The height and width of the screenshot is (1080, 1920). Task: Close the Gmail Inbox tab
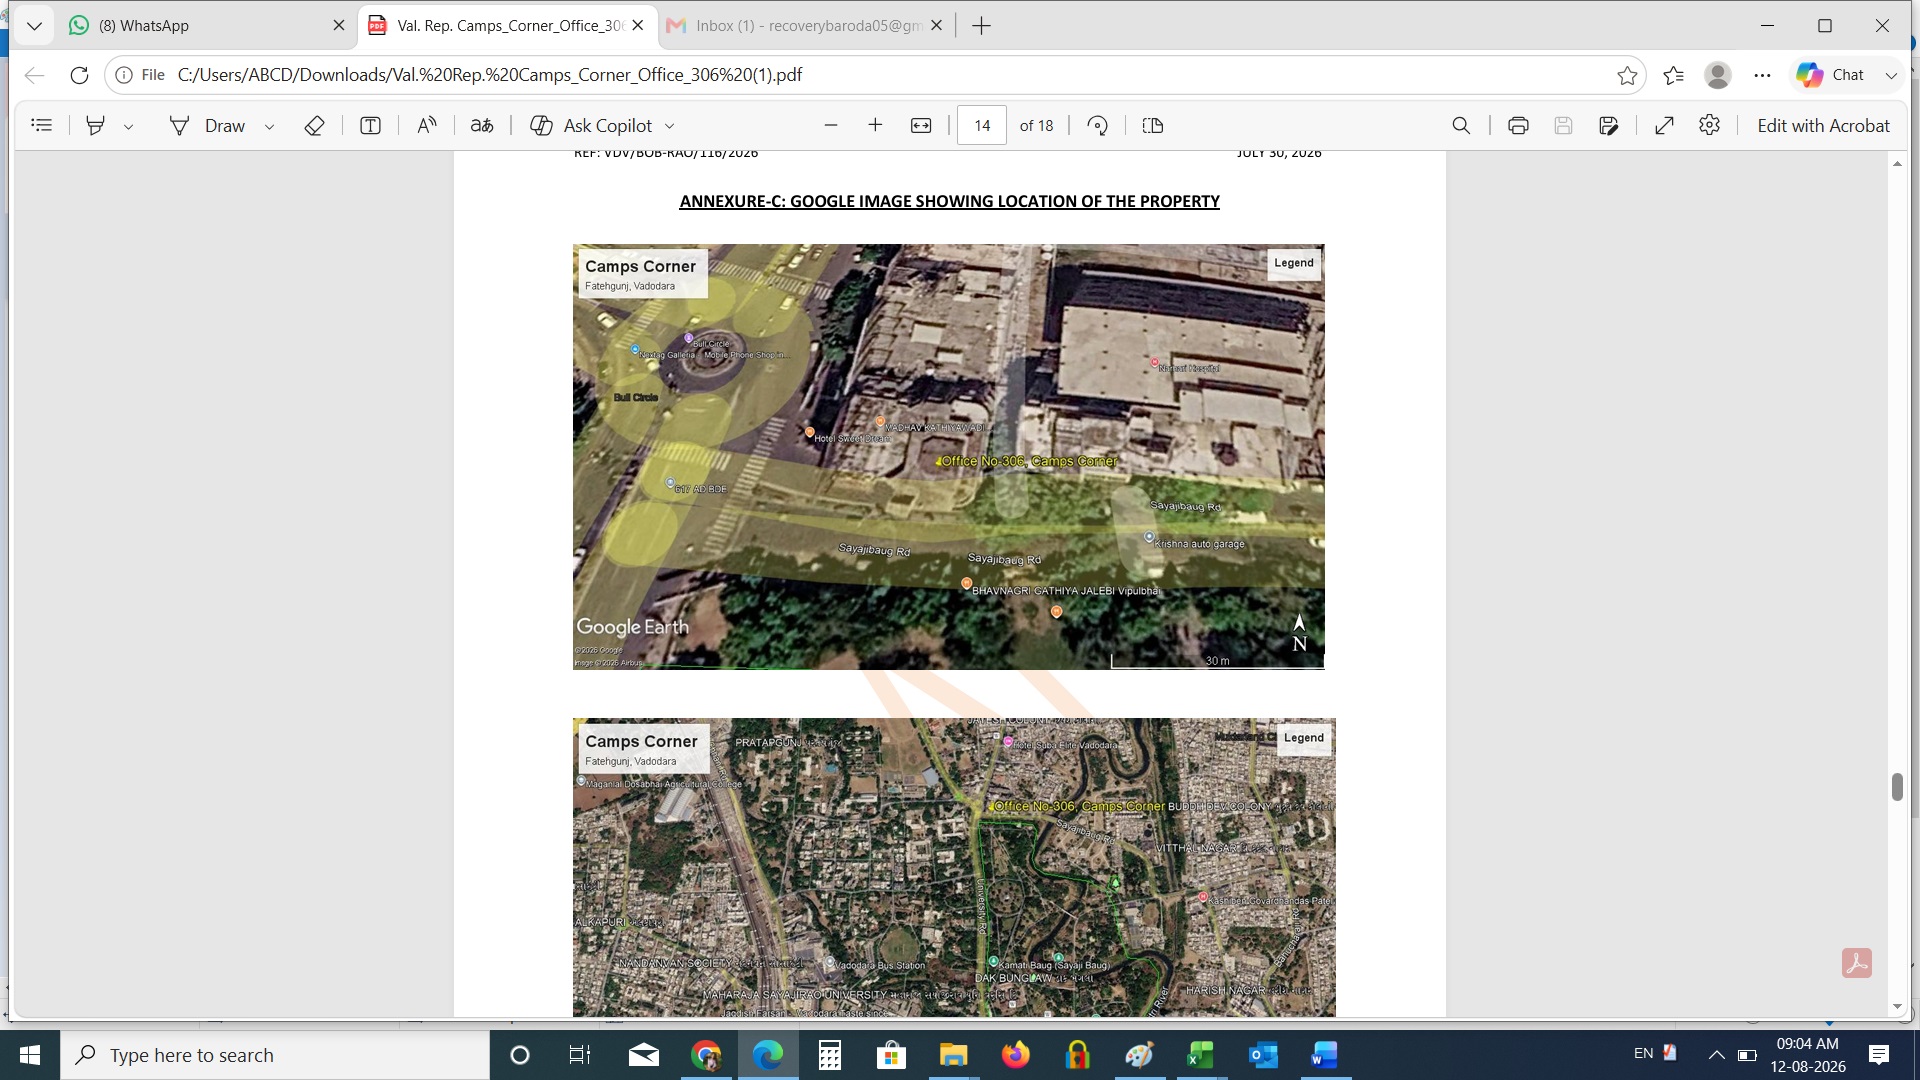(x=936, y=26)
